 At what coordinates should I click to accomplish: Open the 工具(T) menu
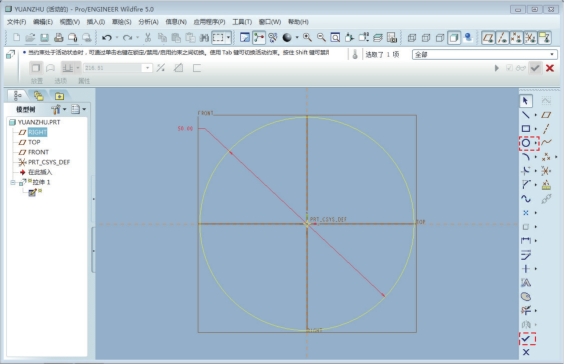242,22
